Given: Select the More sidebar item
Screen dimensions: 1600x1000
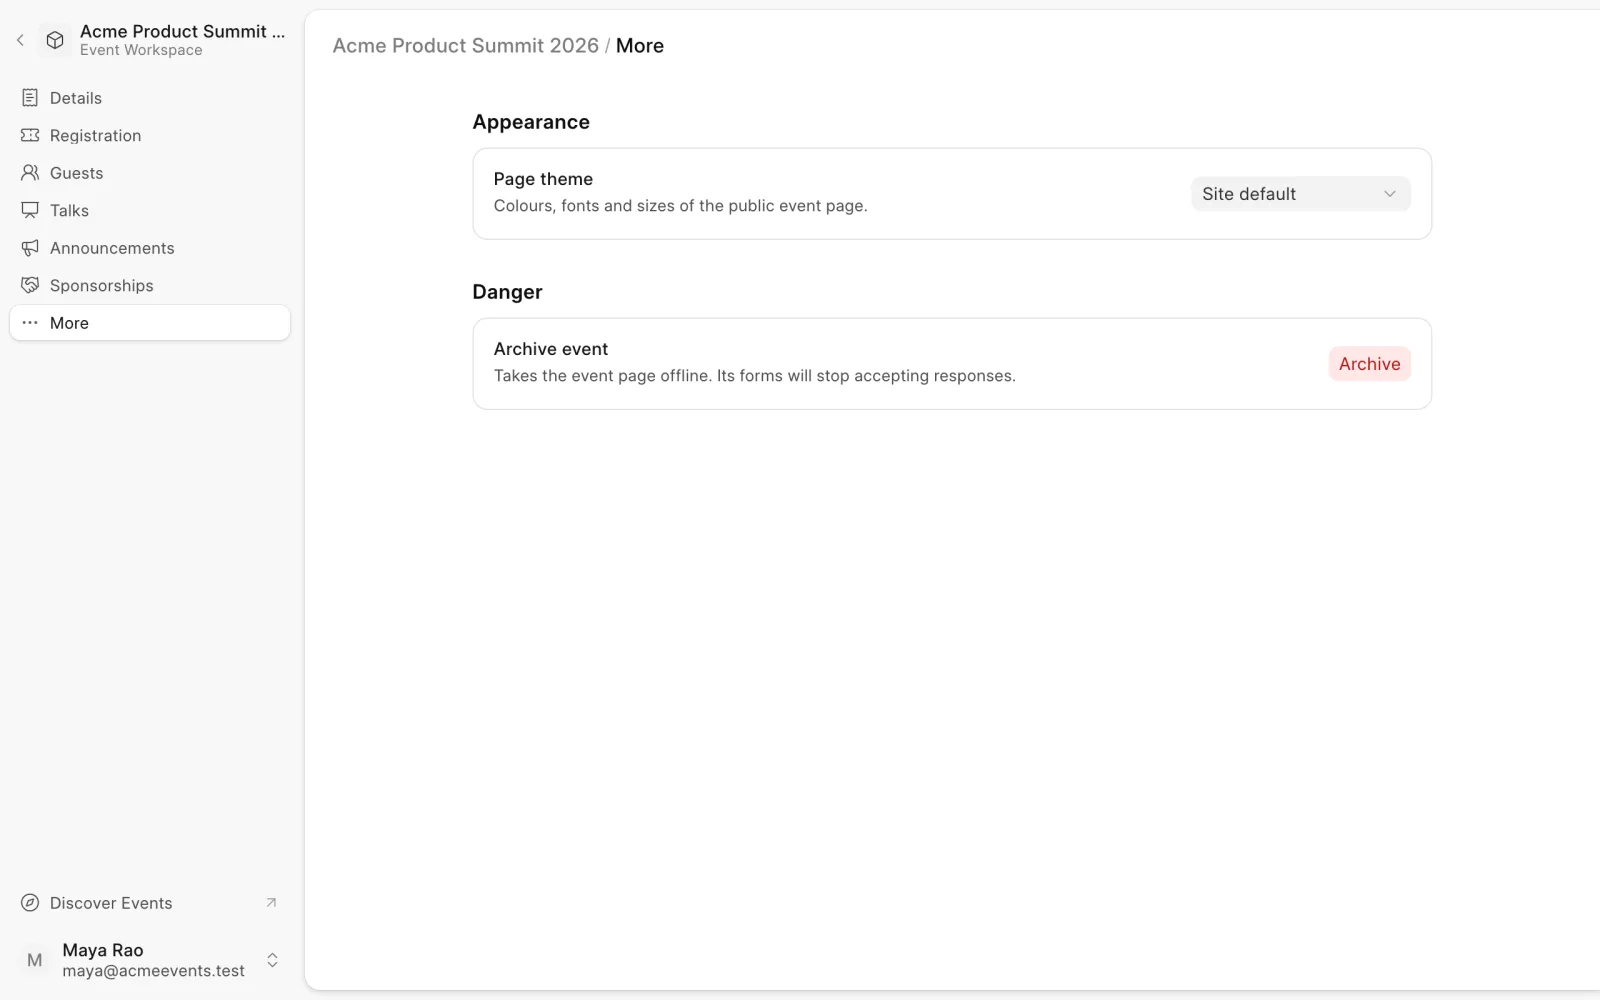Looking at the screenshot, I should [150, 323].
